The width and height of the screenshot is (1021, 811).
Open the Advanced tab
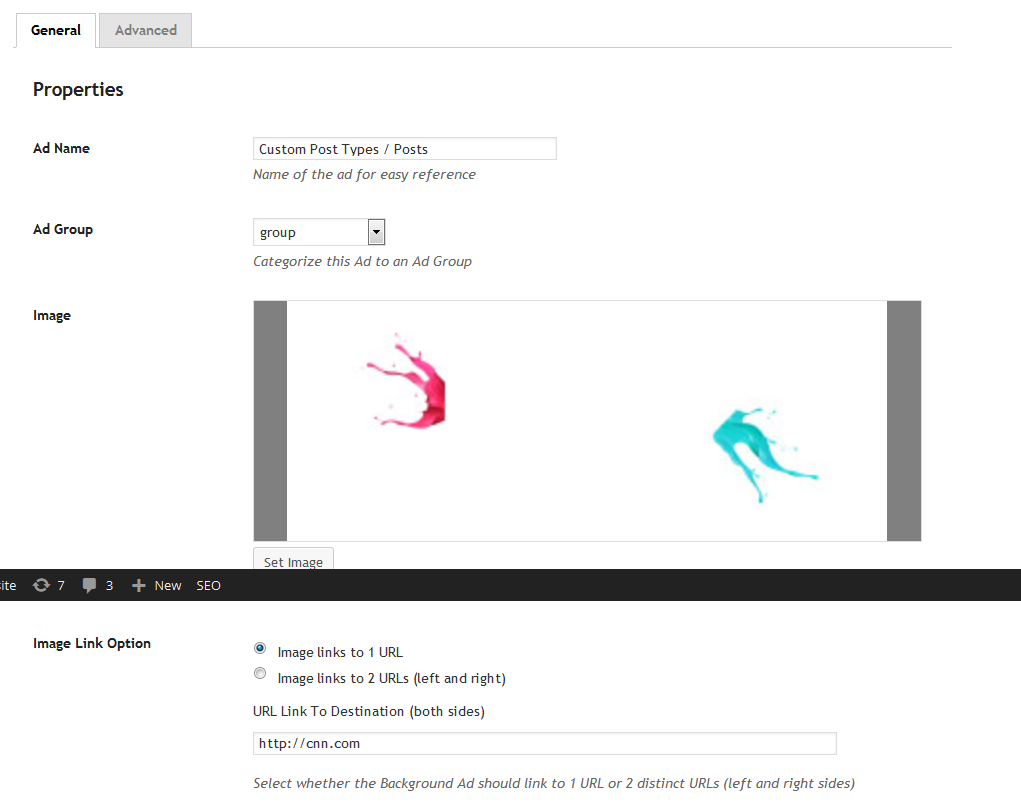(x=146, y=31)
